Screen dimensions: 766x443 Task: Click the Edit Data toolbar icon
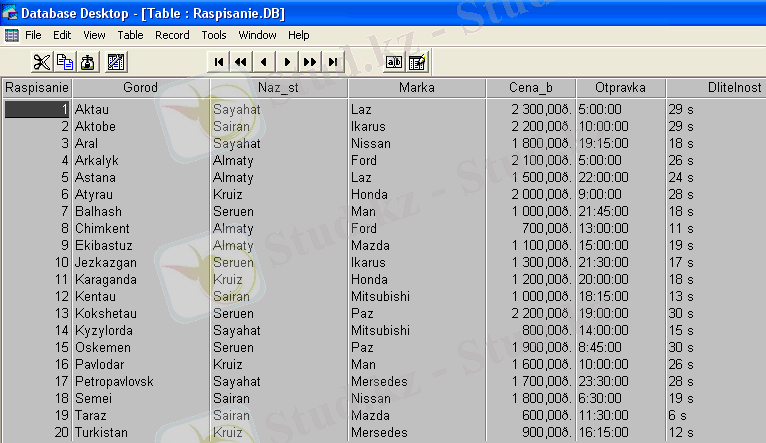point(417,62)
